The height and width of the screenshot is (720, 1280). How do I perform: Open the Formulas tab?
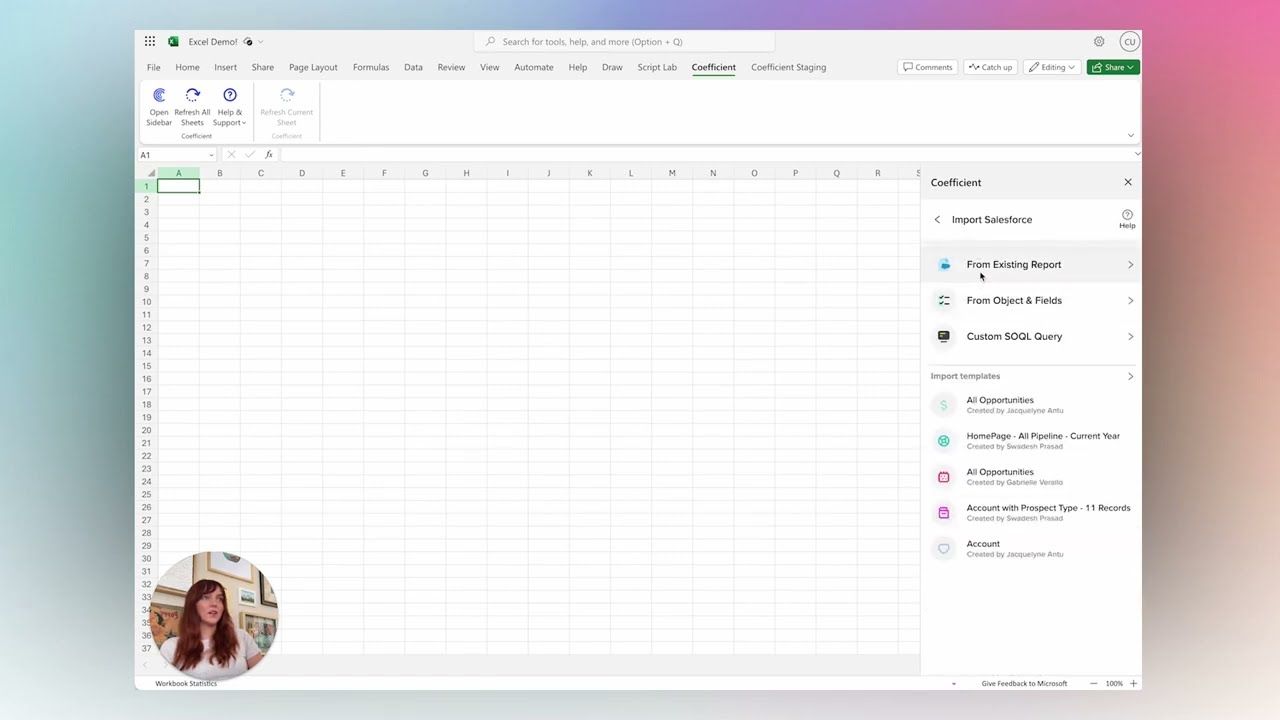click(371, 67)
